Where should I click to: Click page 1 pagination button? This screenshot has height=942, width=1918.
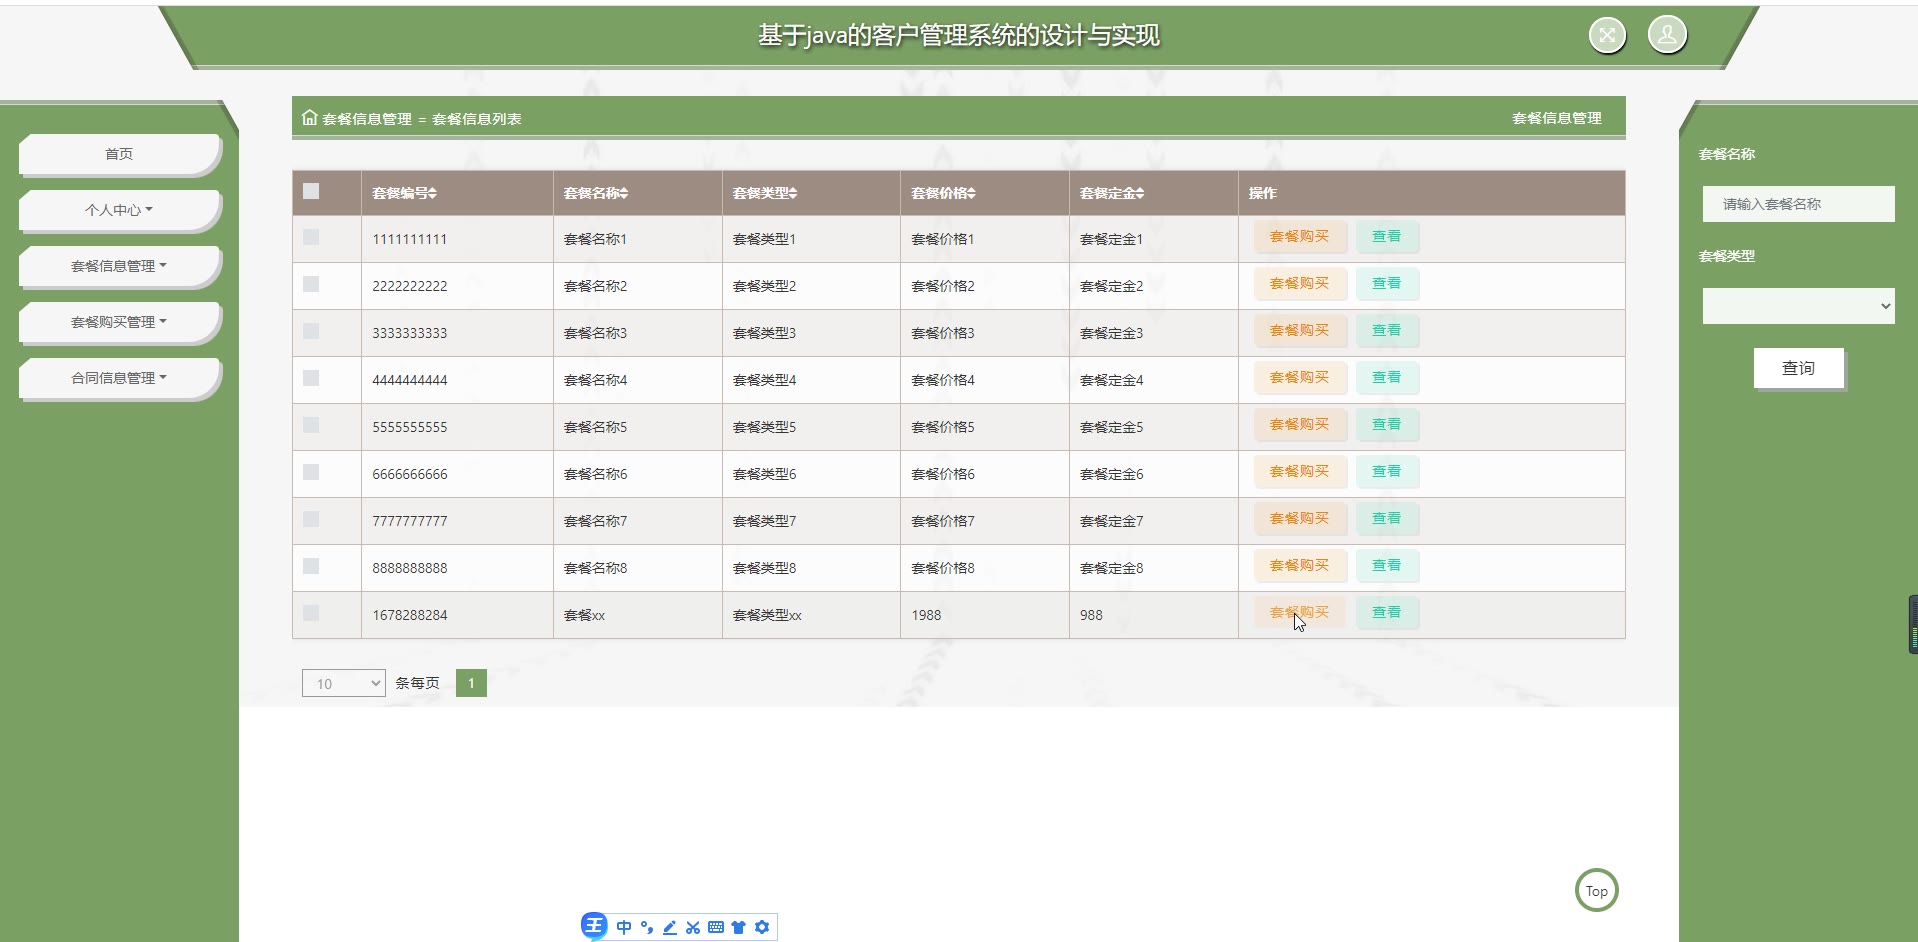pos(471,683)
